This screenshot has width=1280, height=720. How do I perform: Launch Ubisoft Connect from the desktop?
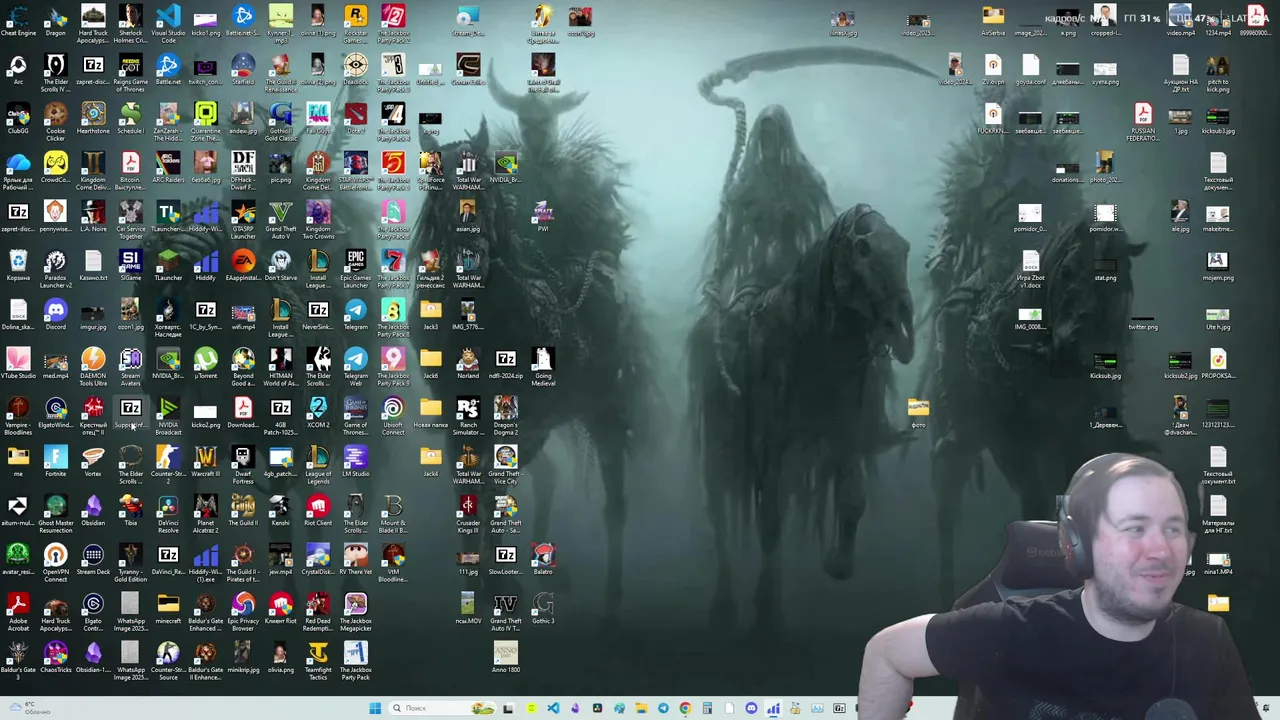[x=393, y=409]
